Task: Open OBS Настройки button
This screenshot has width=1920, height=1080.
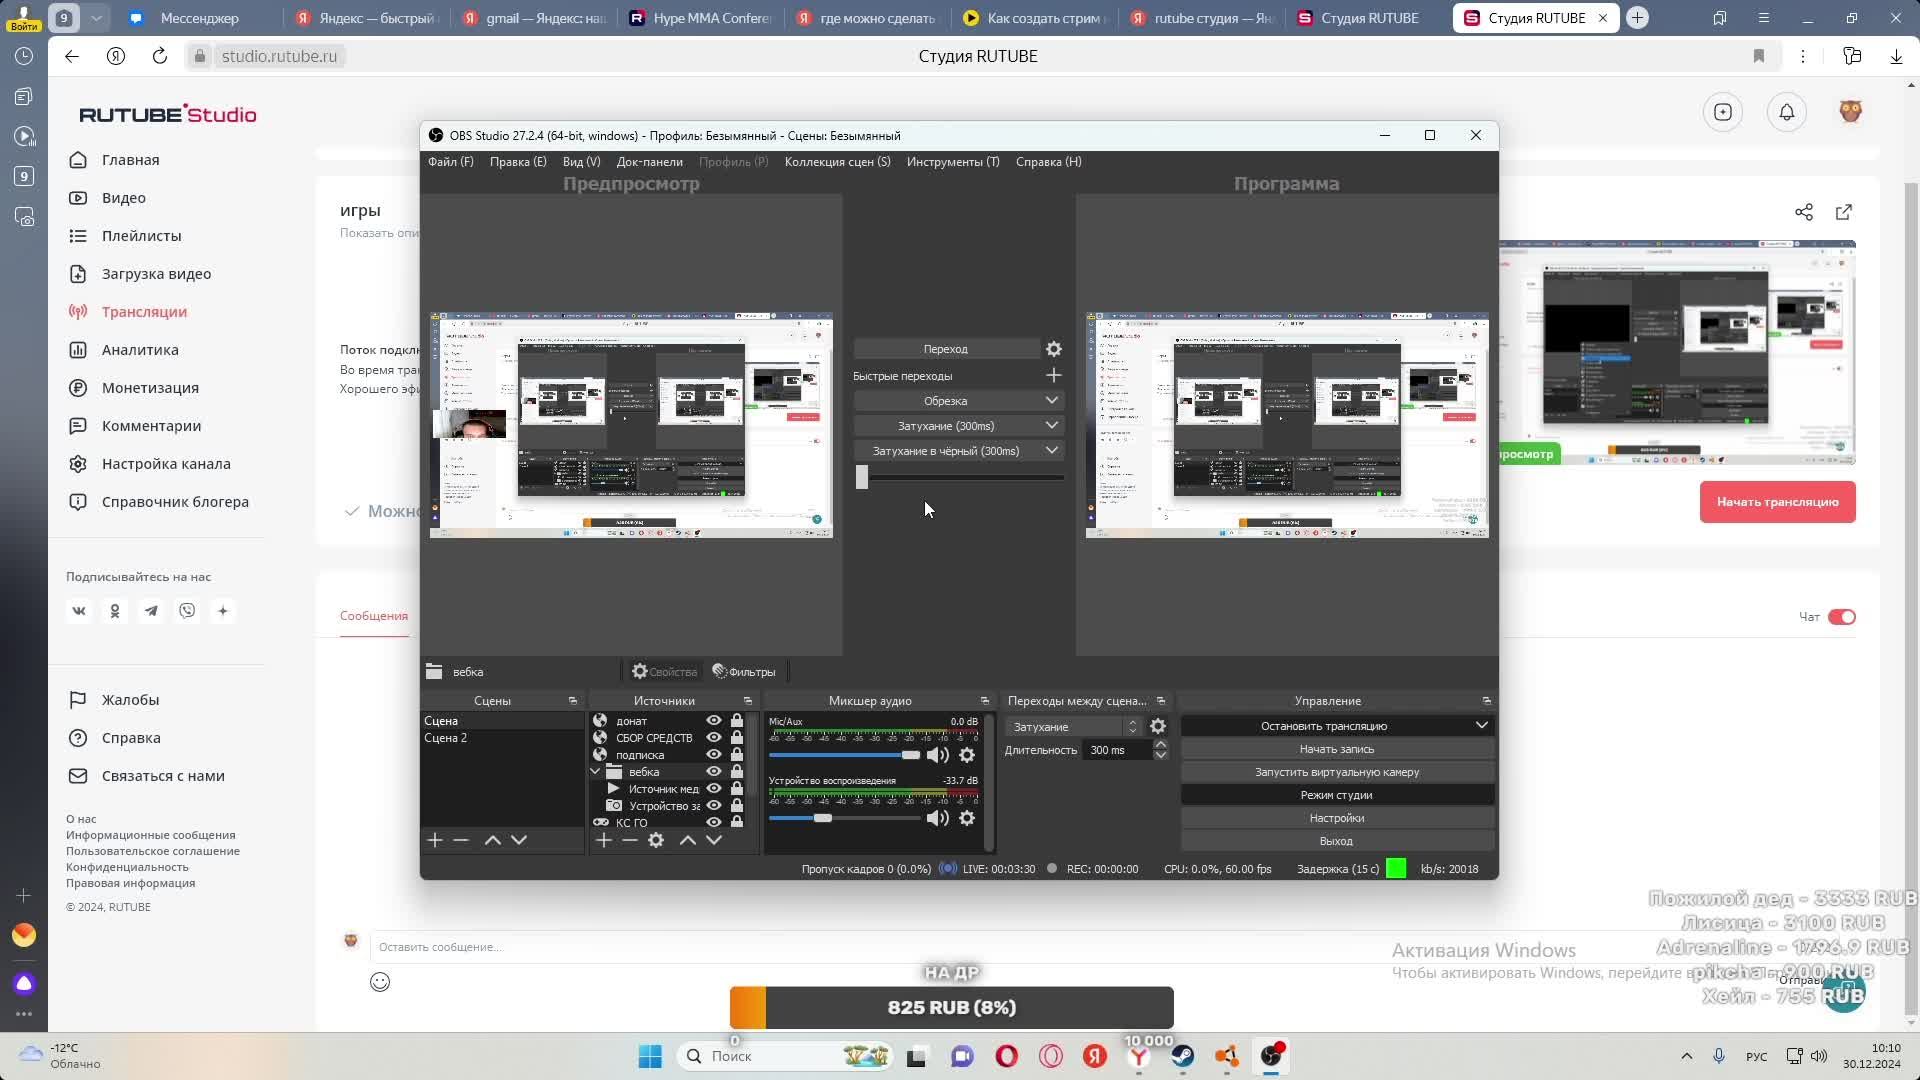Action: pyautogui.click(x=1337, y=818)
